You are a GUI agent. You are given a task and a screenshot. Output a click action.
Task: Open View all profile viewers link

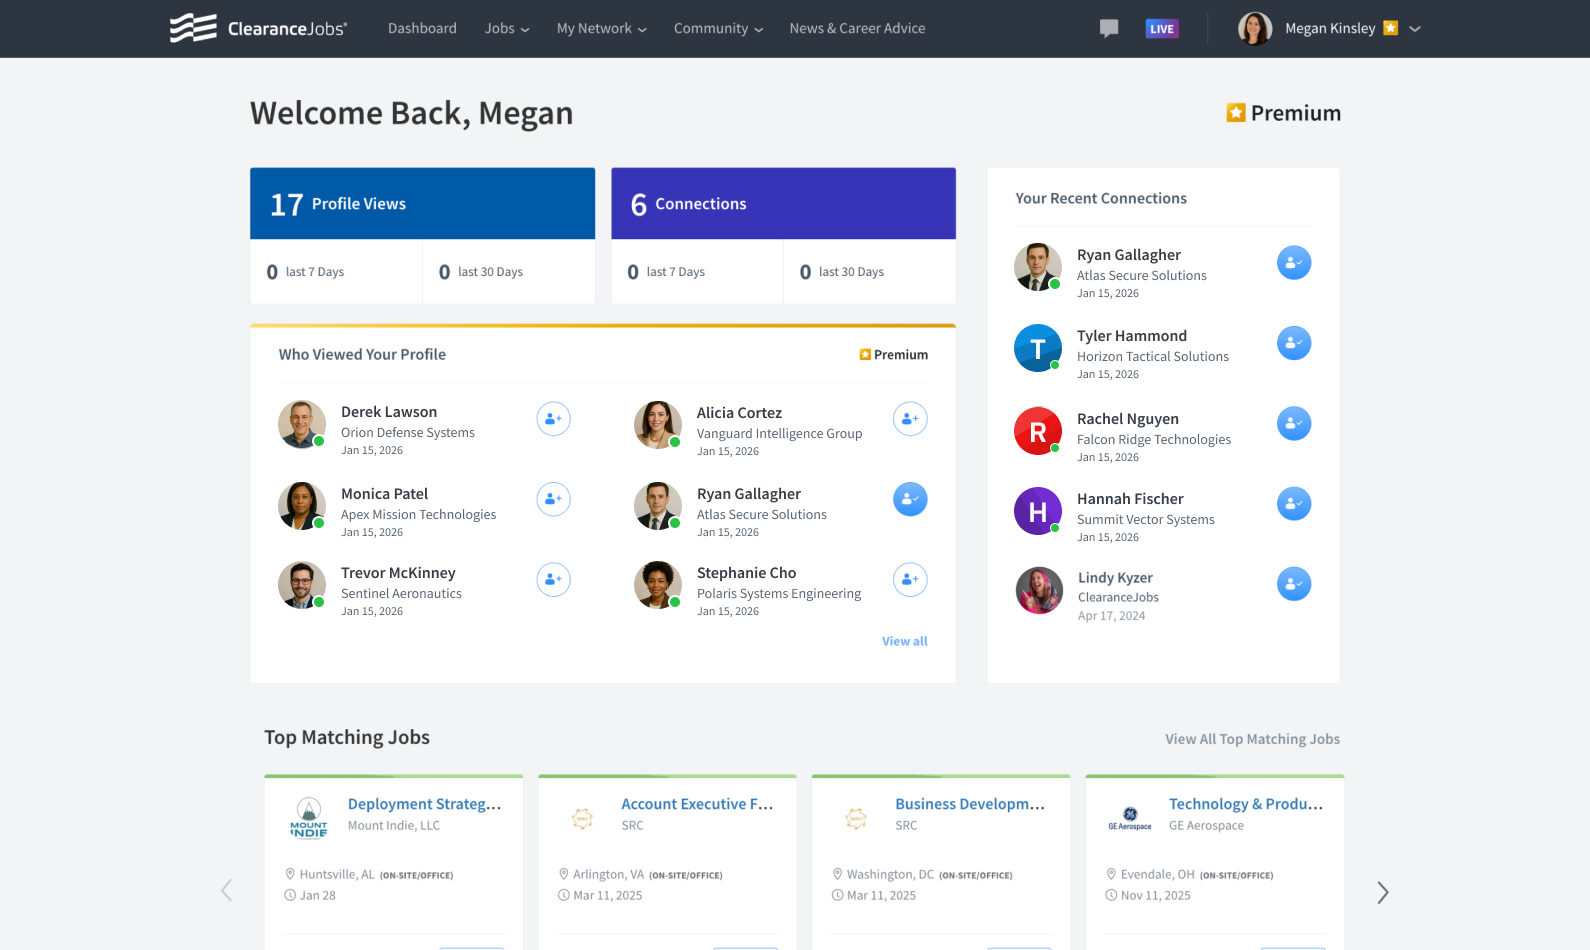tap(905, 641)
